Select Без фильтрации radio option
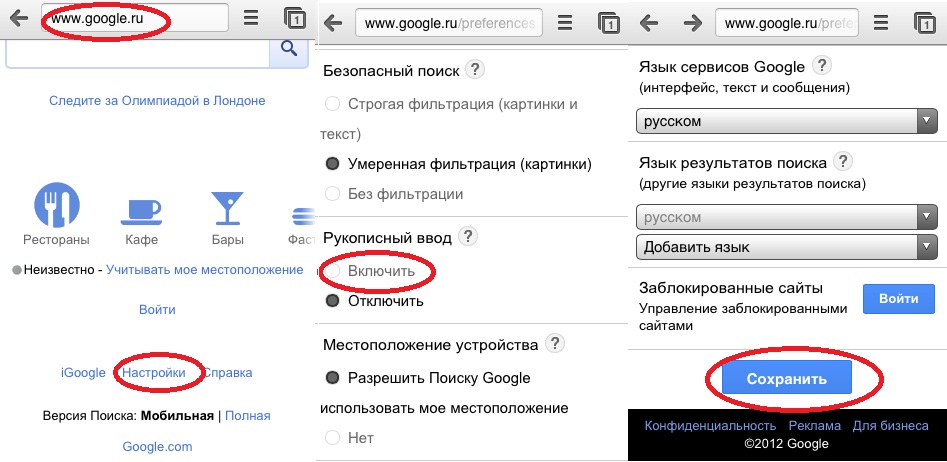The width and height of the screenshot is (947, 462). tap(332, 194)
